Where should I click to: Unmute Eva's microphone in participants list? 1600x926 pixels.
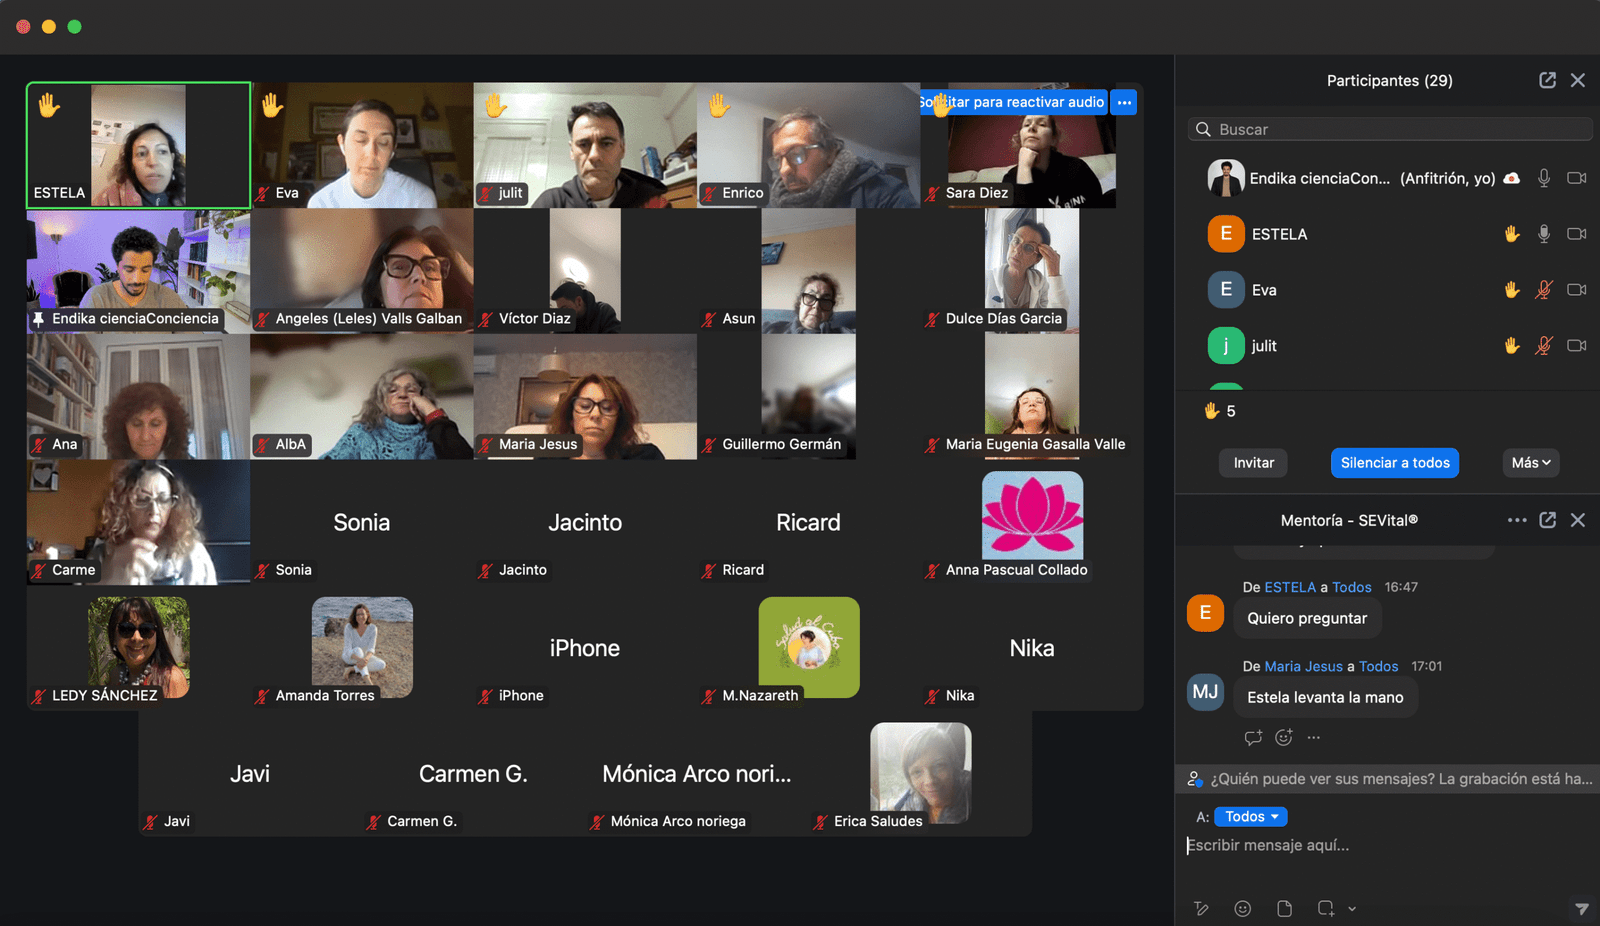tap(1544, 290)
